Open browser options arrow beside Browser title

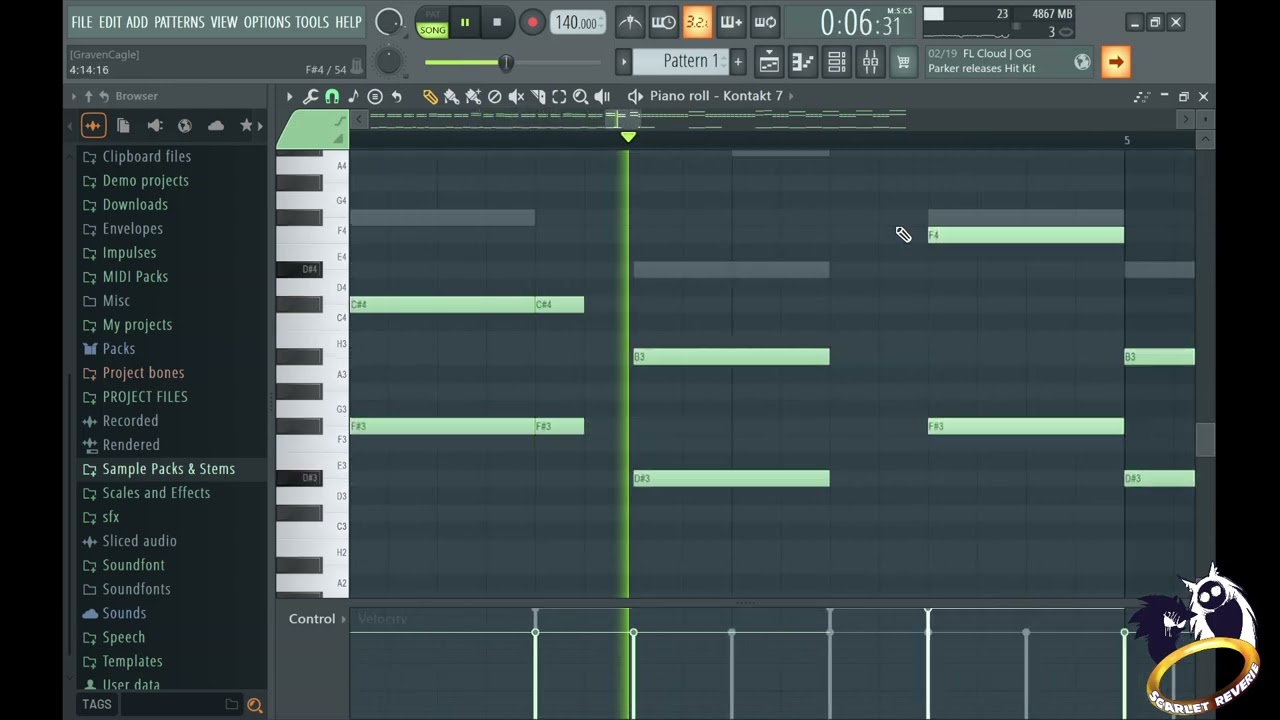pos(74,96)
